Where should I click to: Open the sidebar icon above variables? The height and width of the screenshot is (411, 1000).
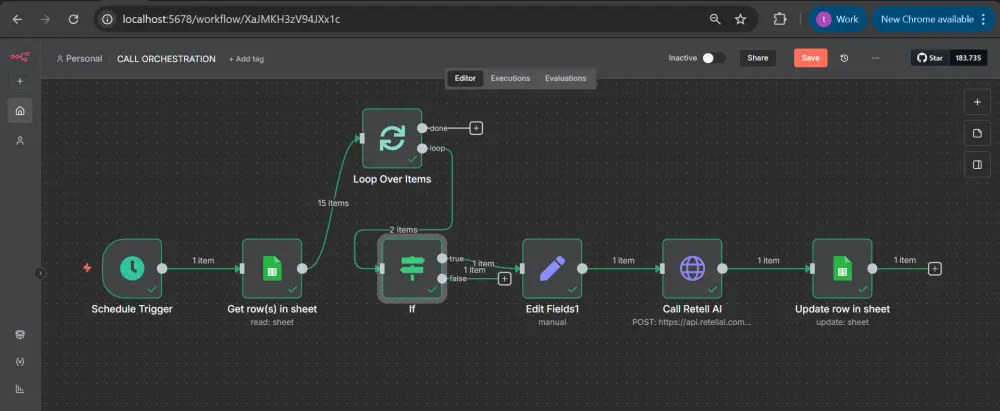point(20,334)
